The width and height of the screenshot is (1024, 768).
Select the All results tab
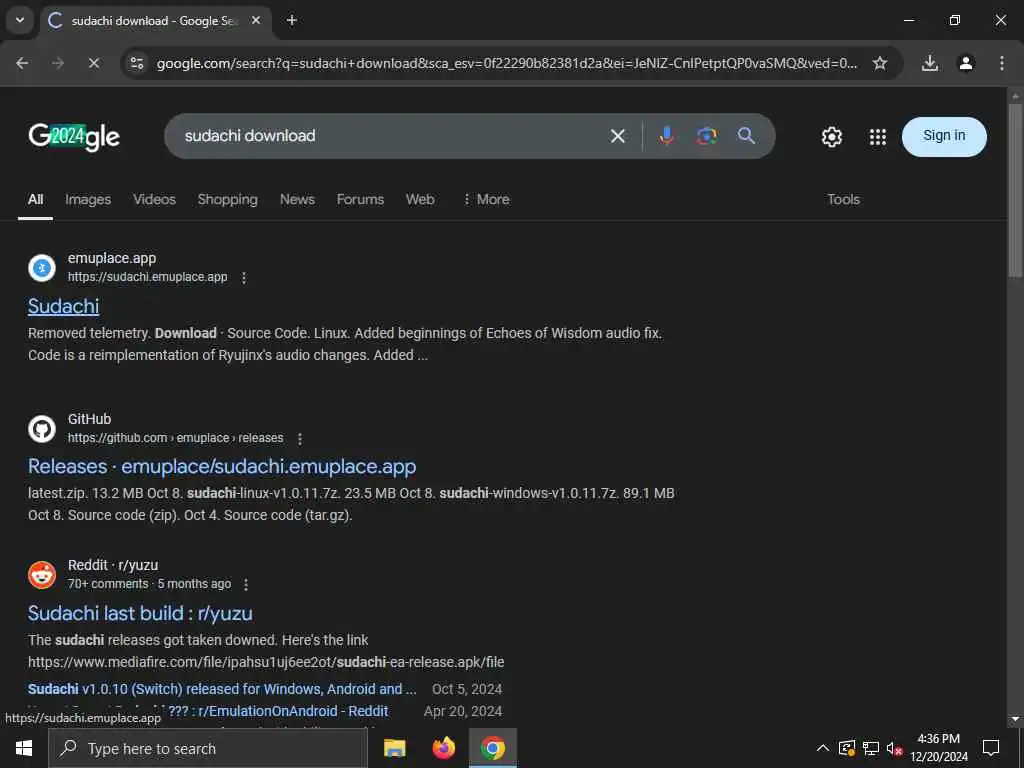tap(35, 200)
